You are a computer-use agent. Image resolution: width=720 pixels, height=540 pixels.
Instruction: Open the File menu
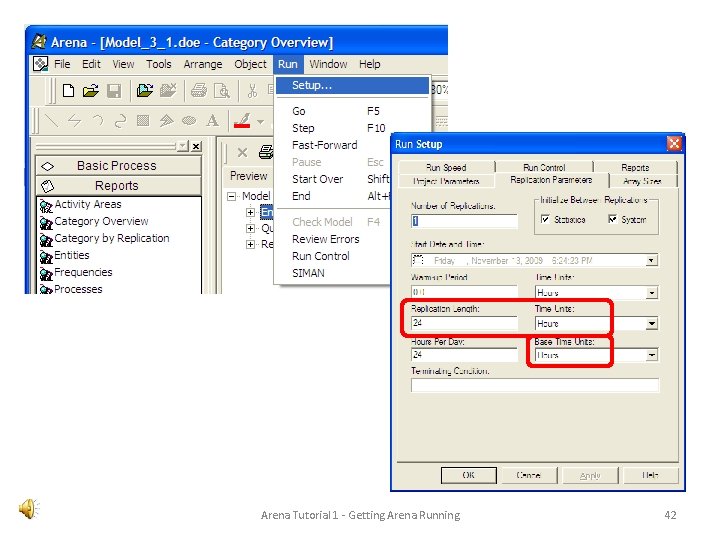point(62,64)
